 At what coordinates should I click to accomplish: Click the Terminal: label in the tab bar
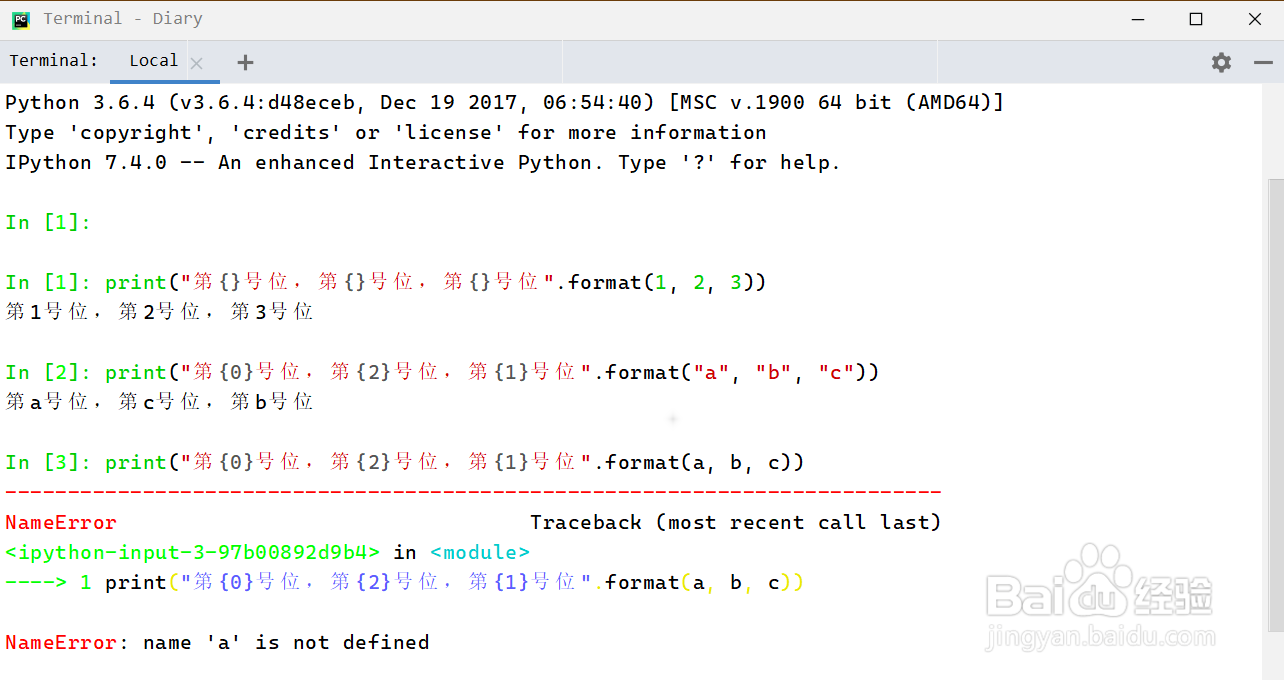[x=54, y=60]
